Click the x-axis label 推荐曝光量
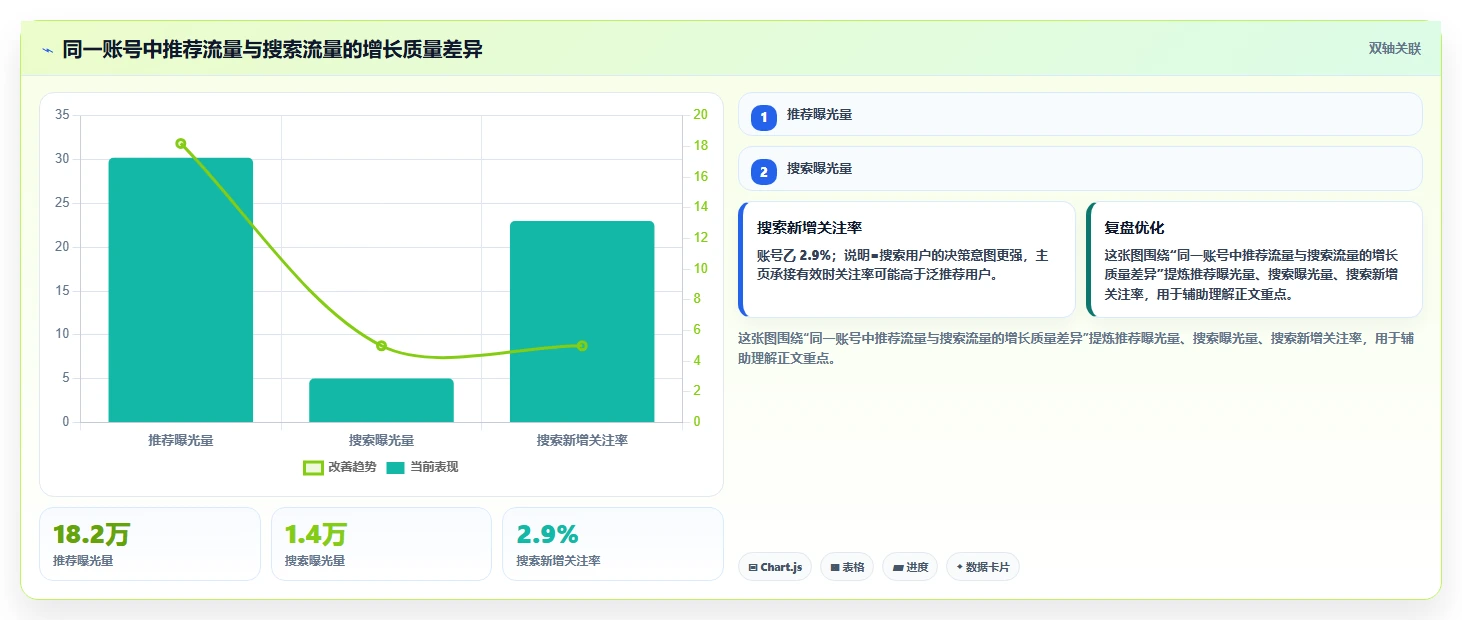The height and width of the screenshot is (620, 1462). 181,440
